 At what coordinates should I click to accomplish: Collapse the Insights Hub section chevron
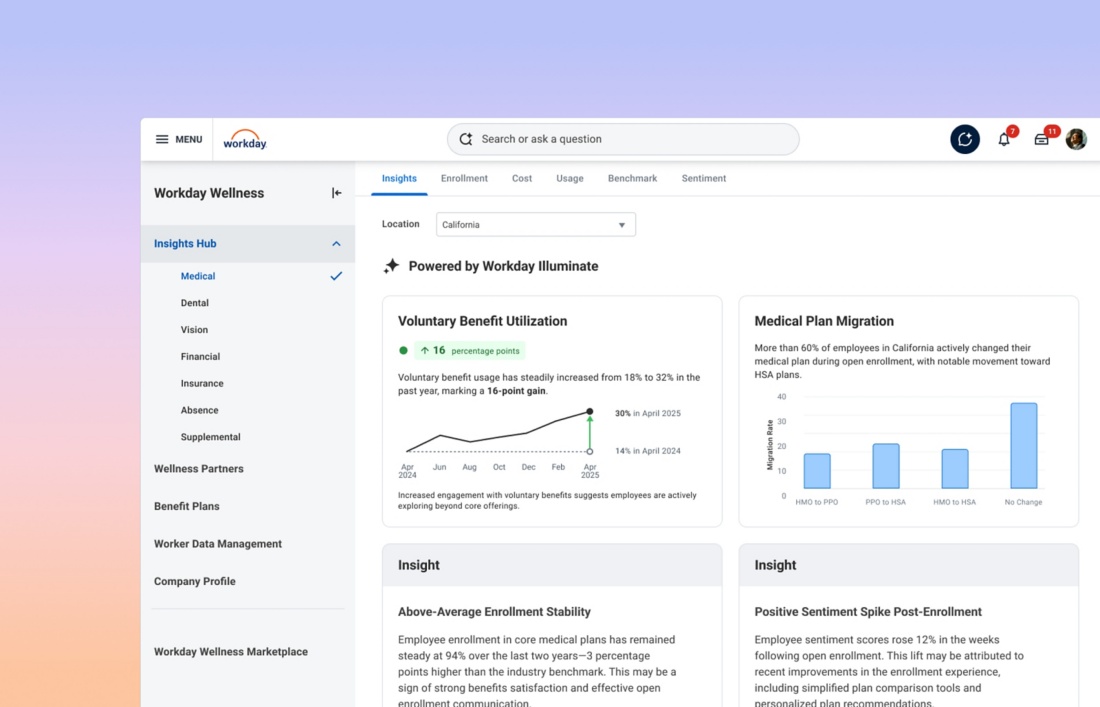click(x=336, y=244)
